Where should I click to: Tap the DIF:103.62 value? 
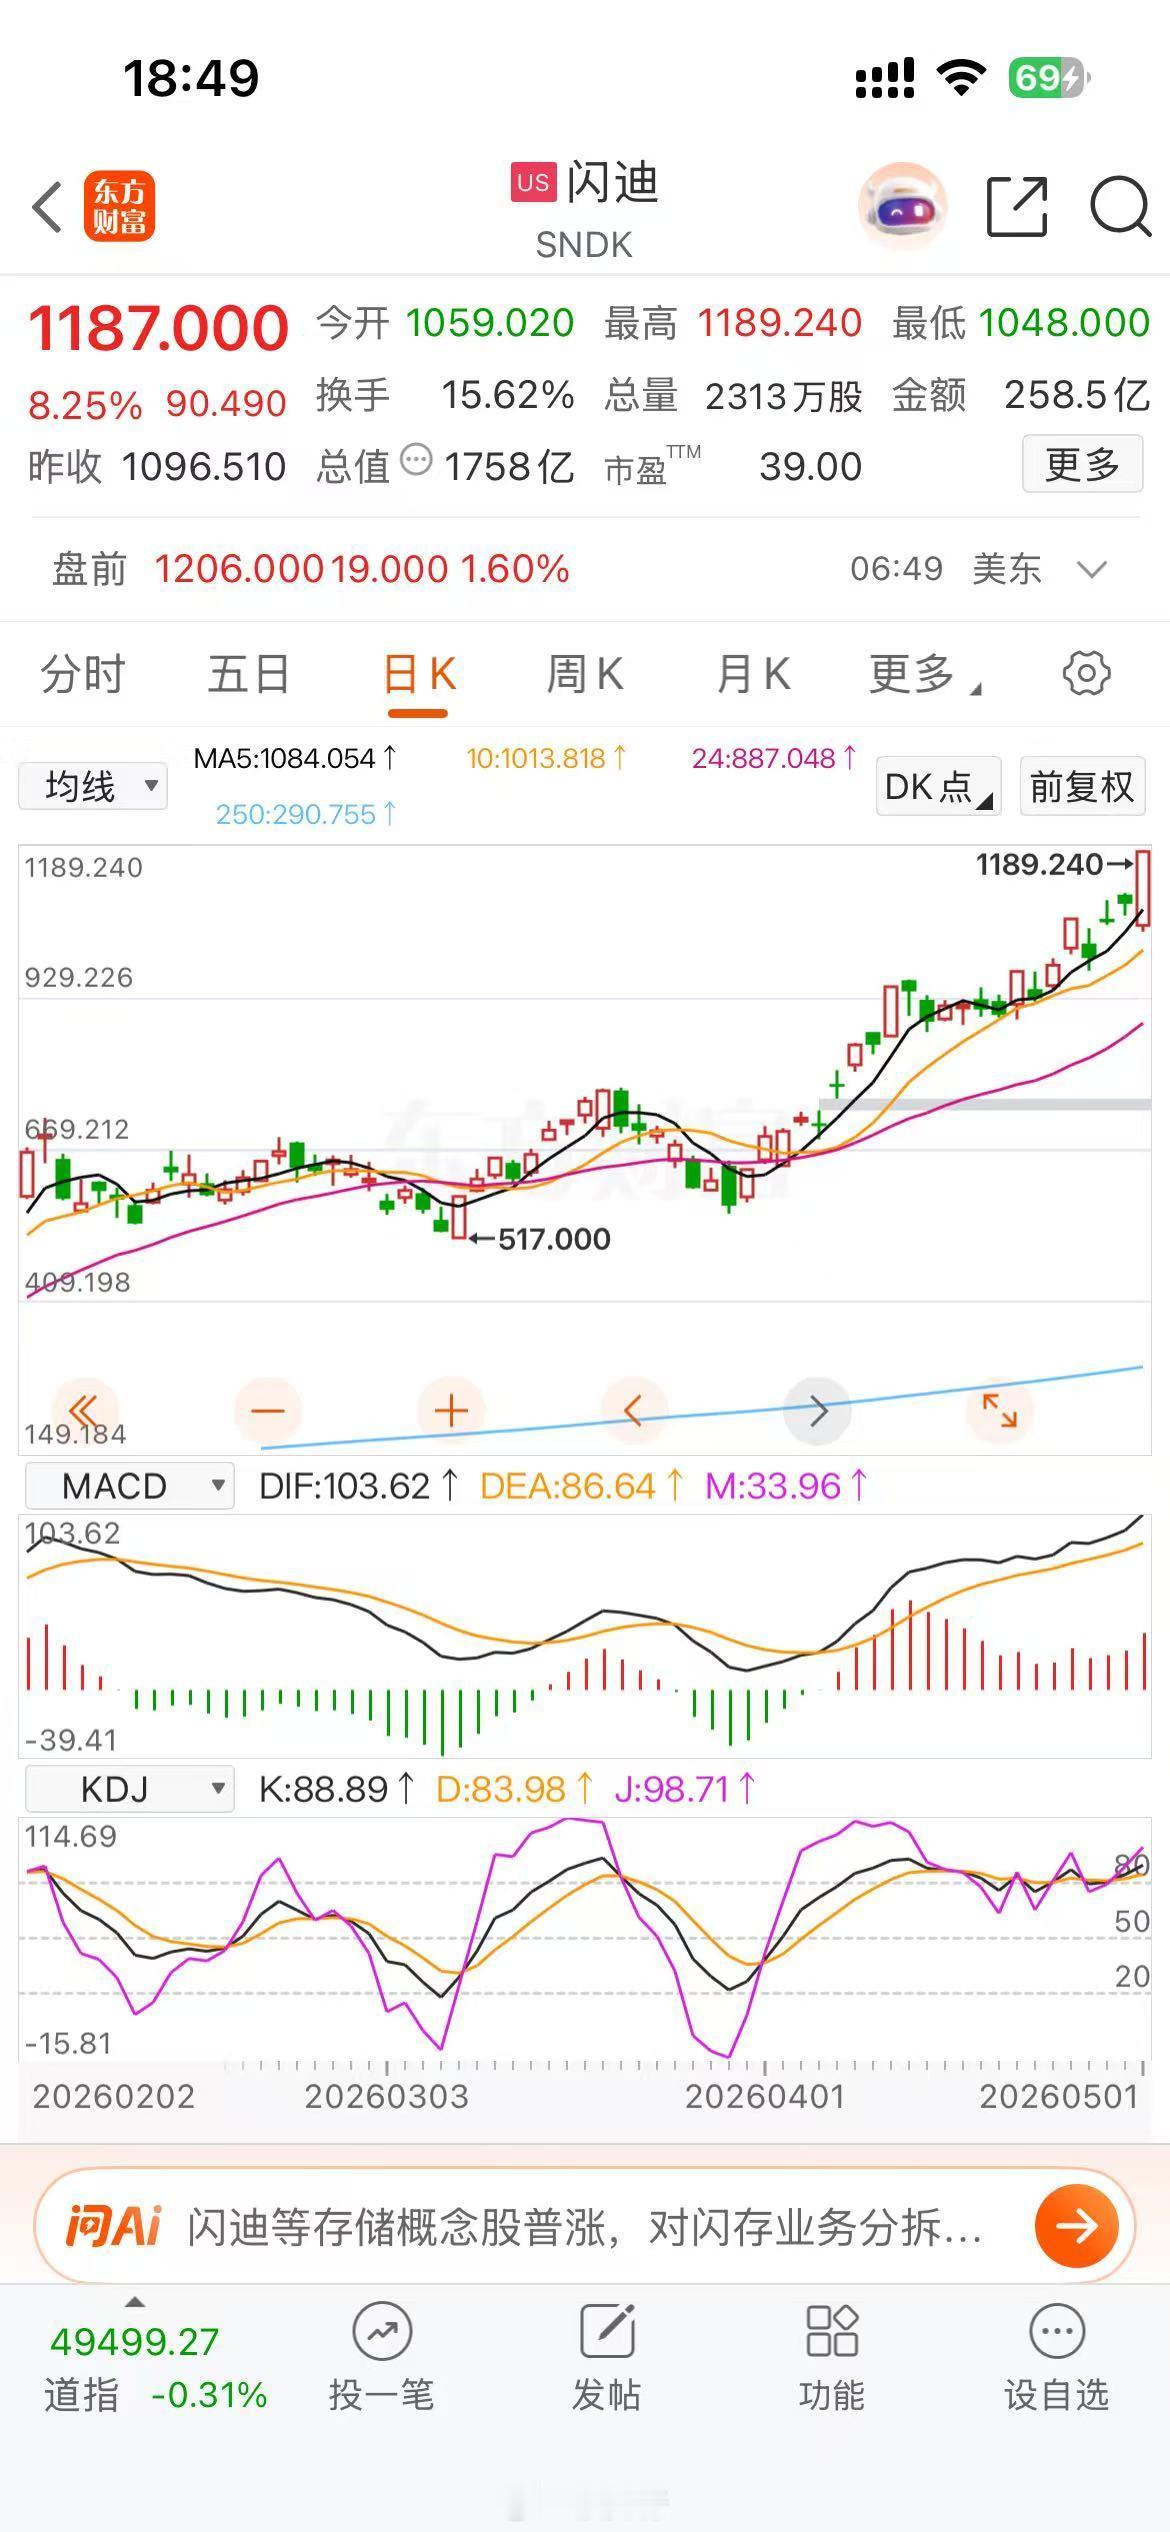pos(358,1486)
